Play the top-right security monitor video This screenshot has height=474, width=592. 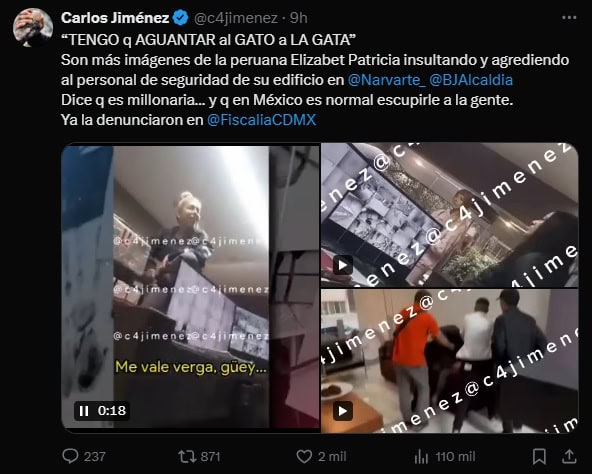pos(342,265)
